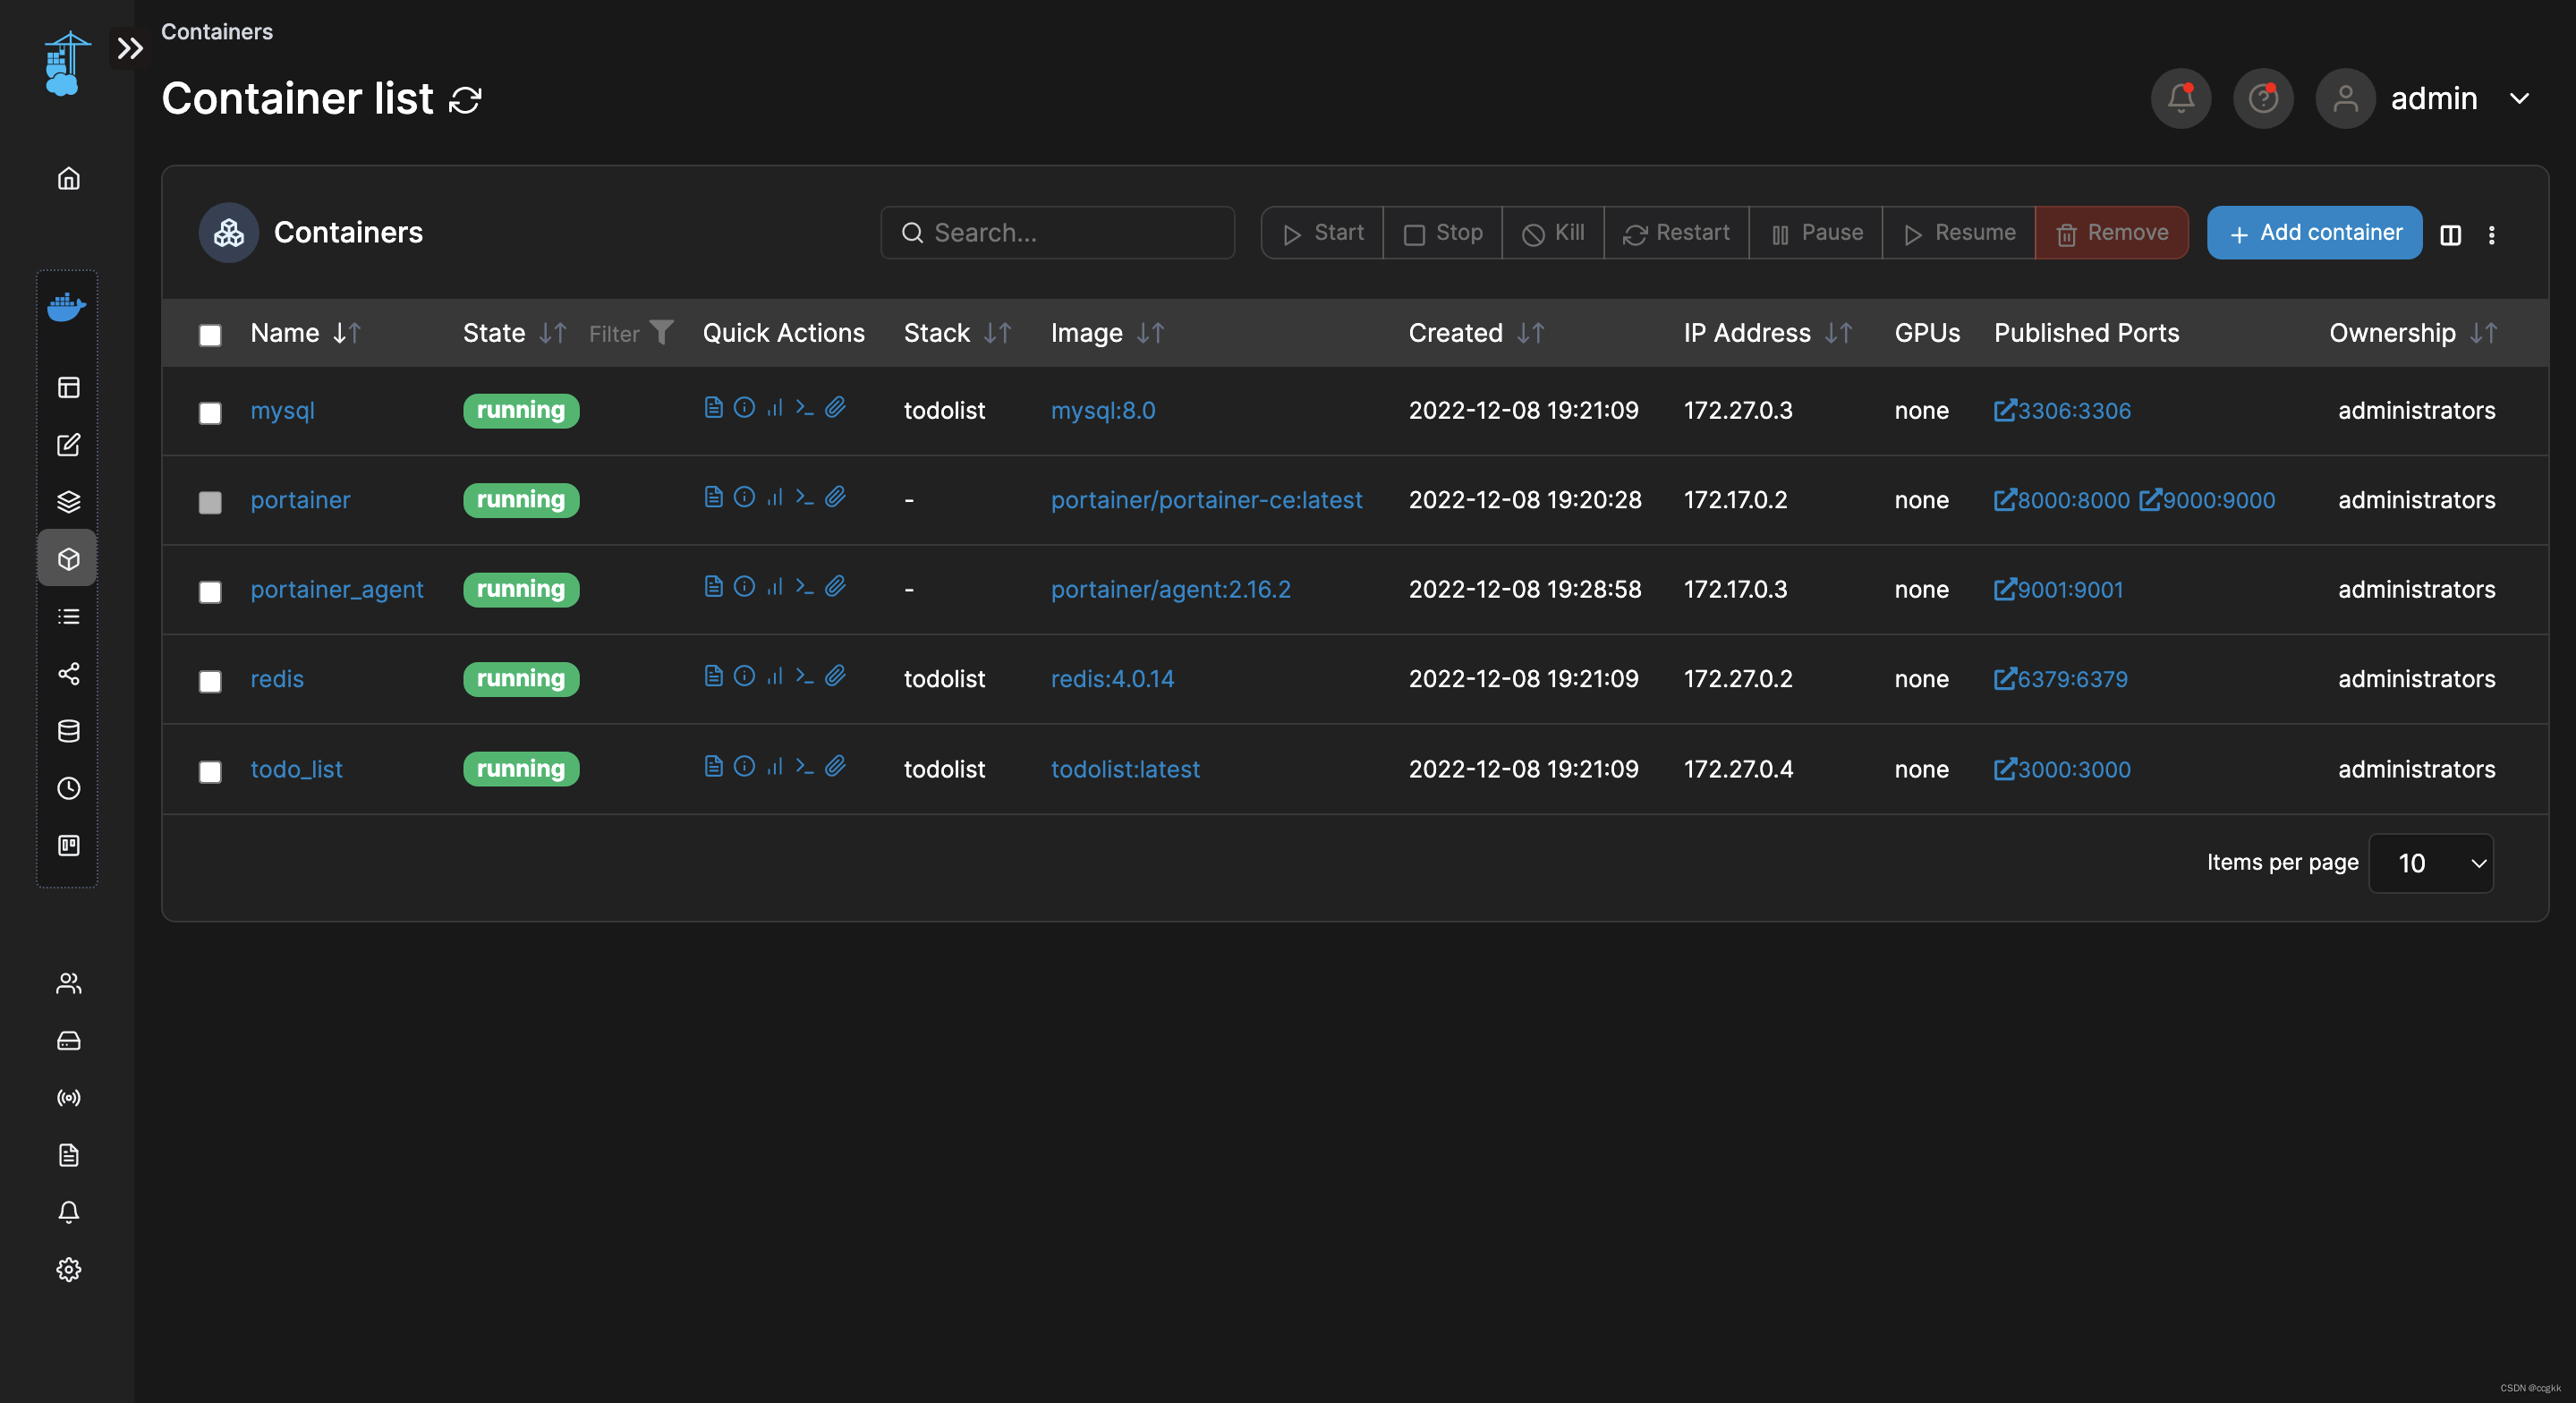Sort by State column

click(553, 333)
